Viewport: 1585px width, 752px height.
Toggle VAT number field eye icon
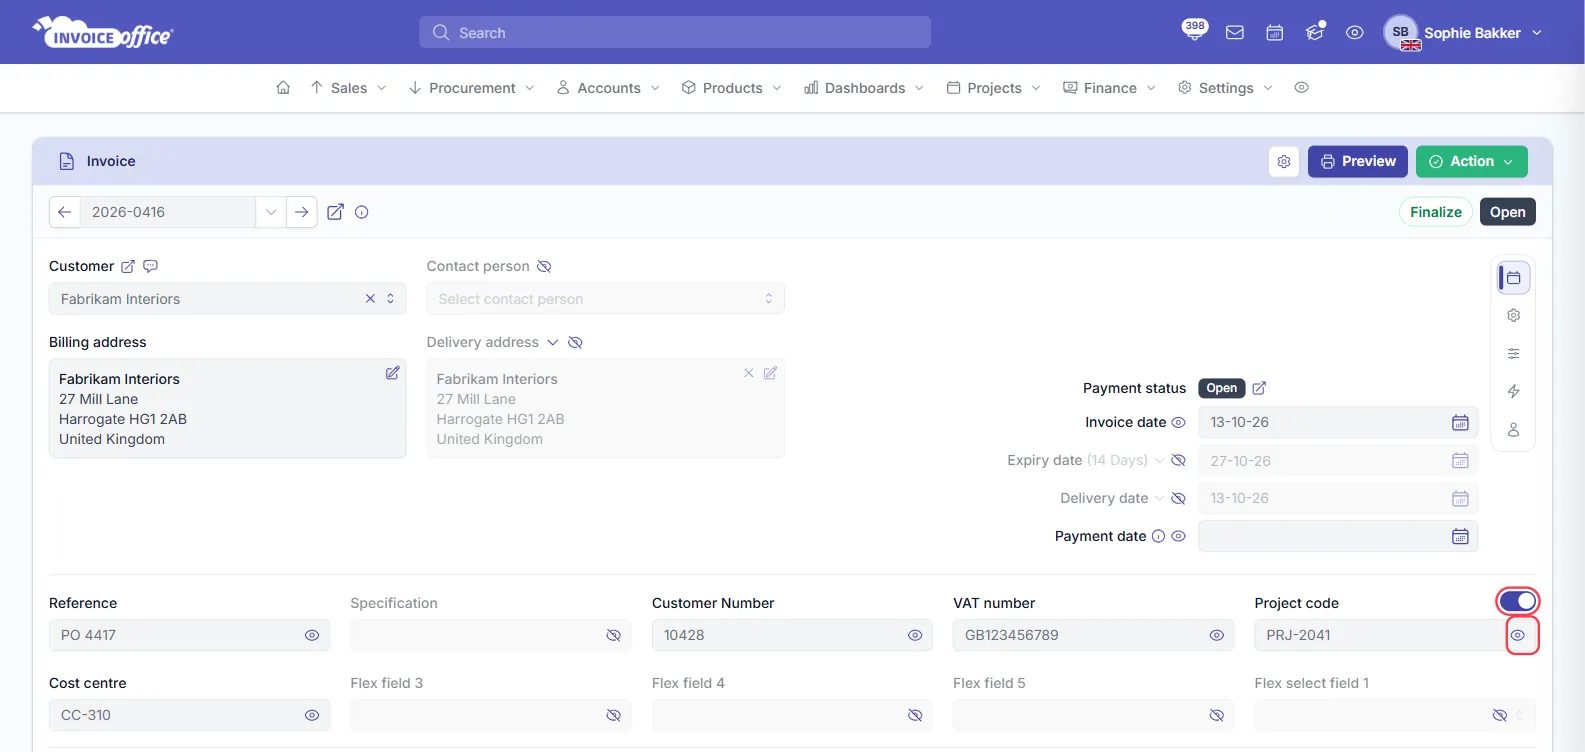tap(1217, 635)
